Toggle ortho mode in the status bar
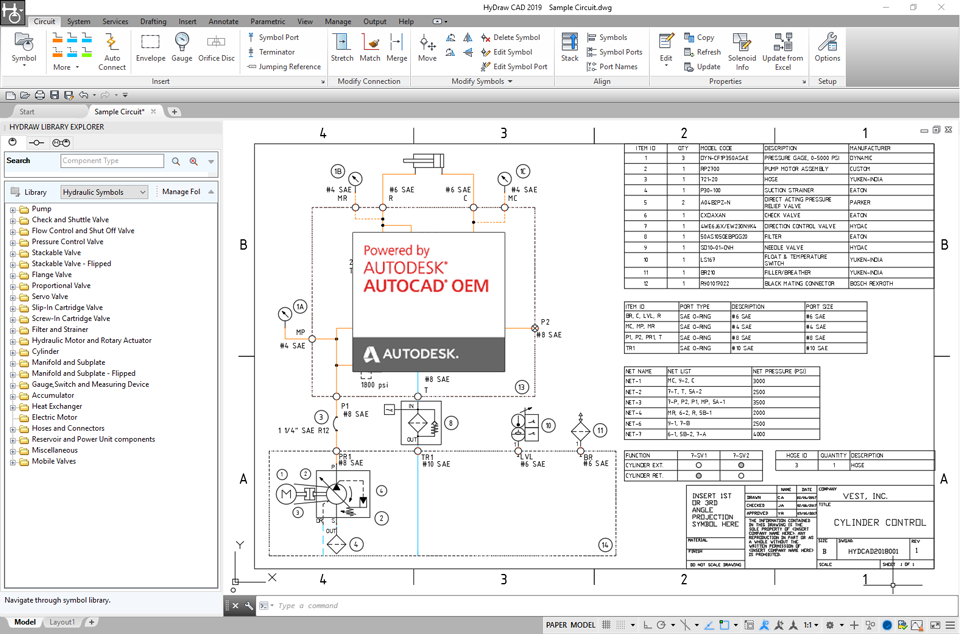Image resolution: width=960 pixels, height=634 pixels. 647,625
